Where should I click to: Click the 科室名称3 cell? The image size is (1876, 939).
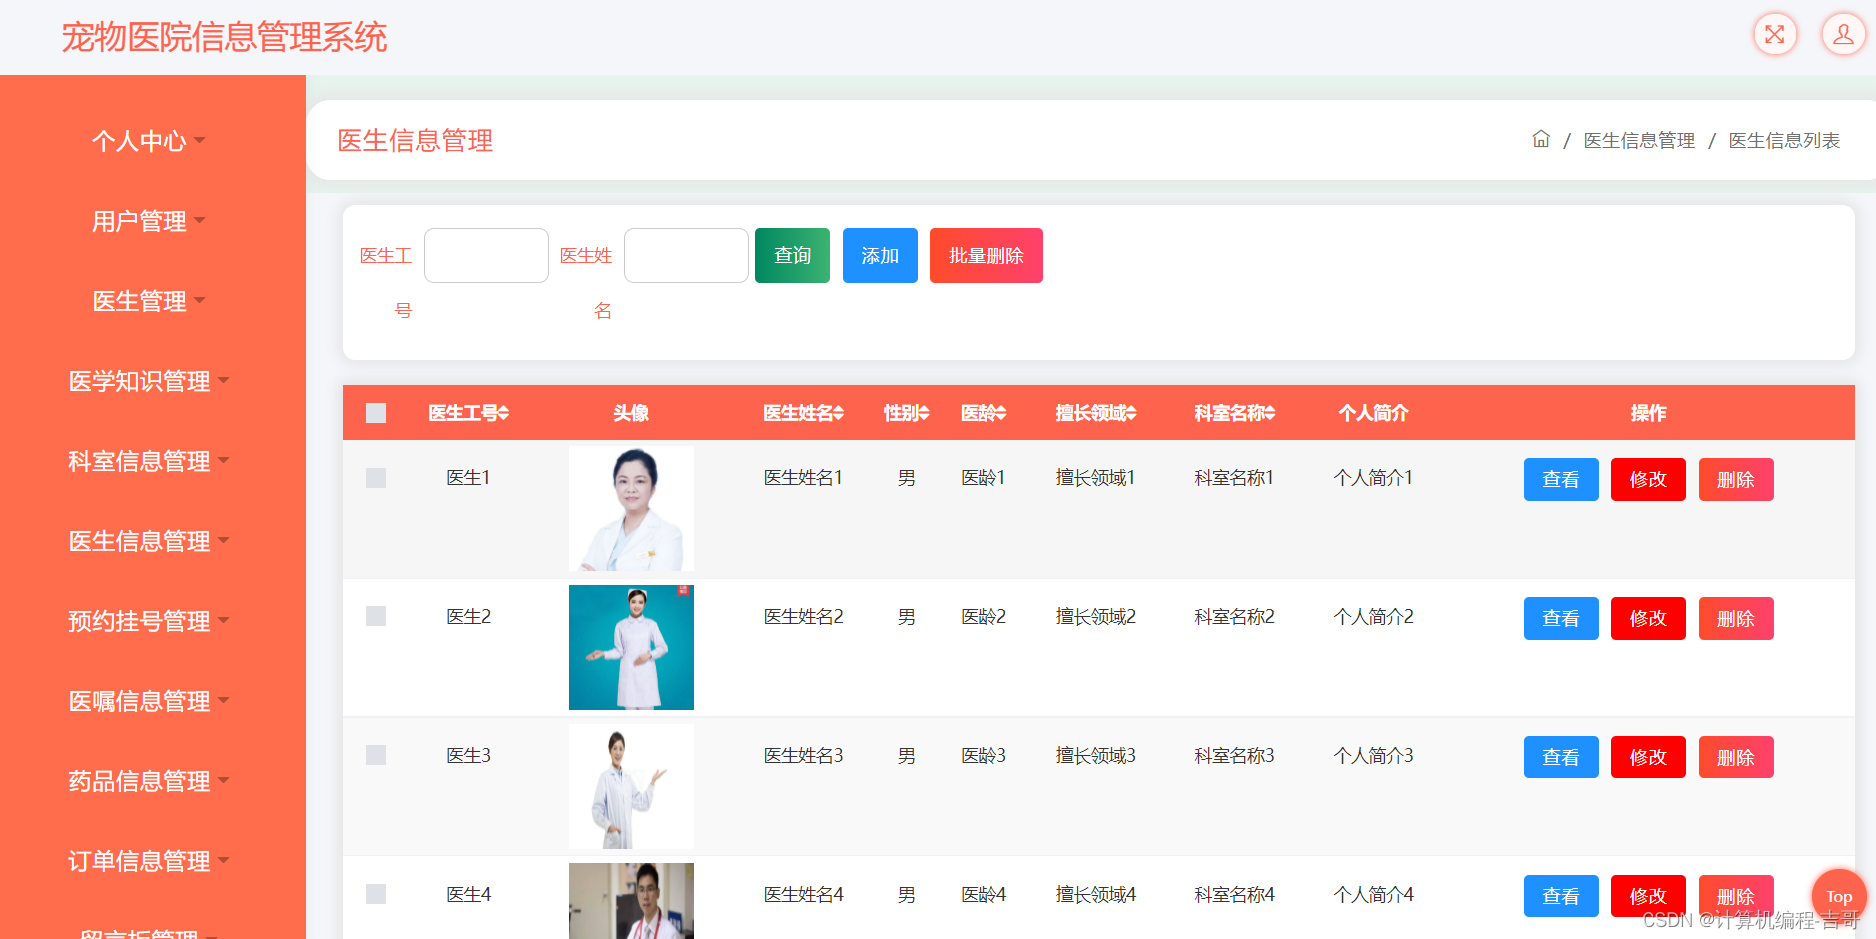[1234, 755]
